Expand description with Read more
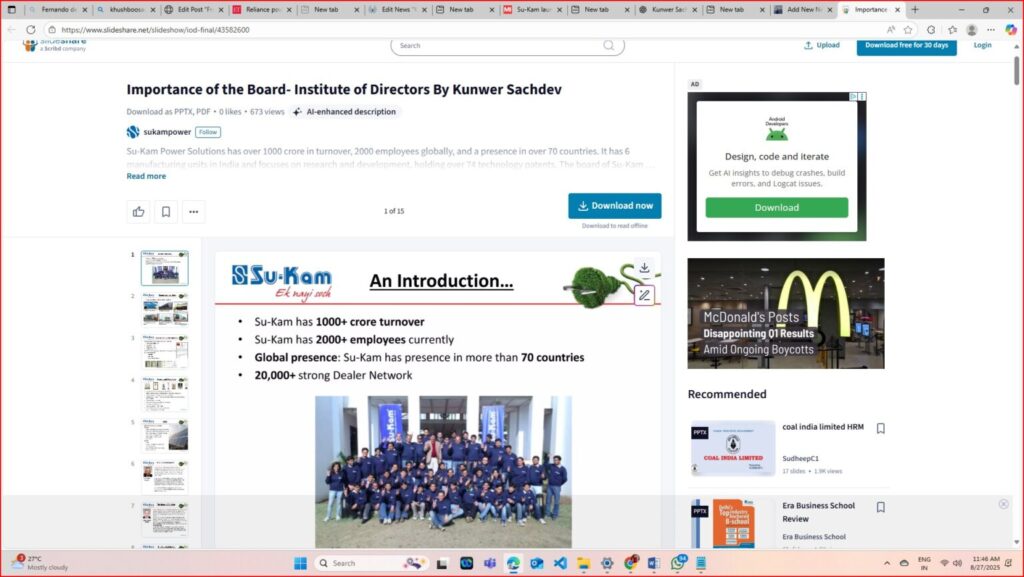Screen dimensions: 1024x577 146,176
